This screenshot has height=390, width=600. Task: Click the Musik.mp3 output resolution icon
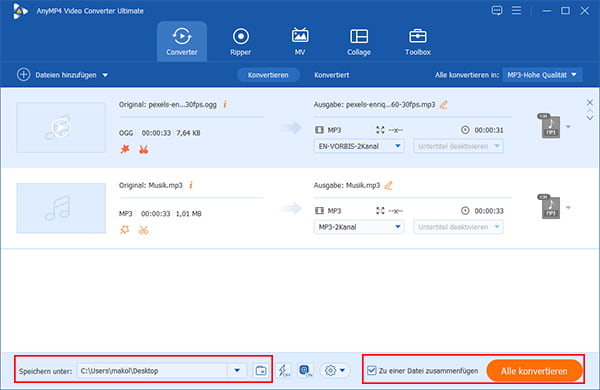(x=380, y=211)
